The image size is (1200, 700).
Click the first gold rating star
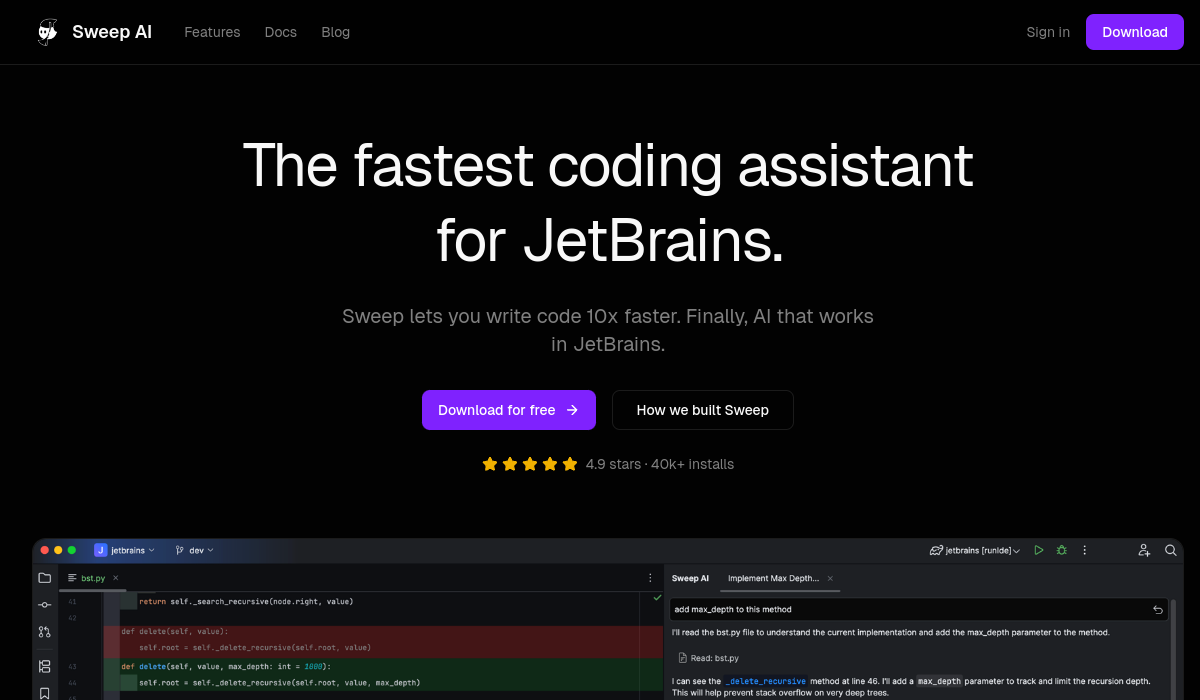[x=490, y=464]
